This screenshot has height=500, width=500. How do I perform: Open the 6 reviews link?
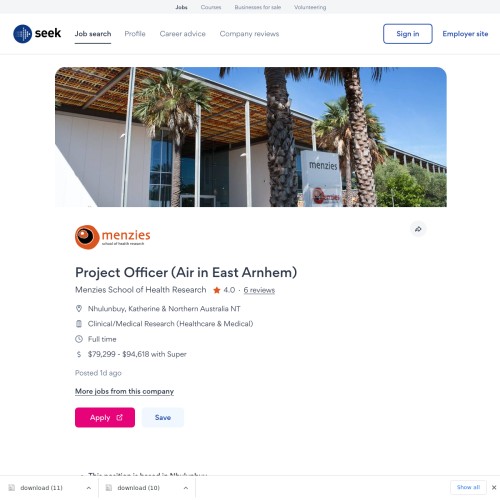pos(259,290)
